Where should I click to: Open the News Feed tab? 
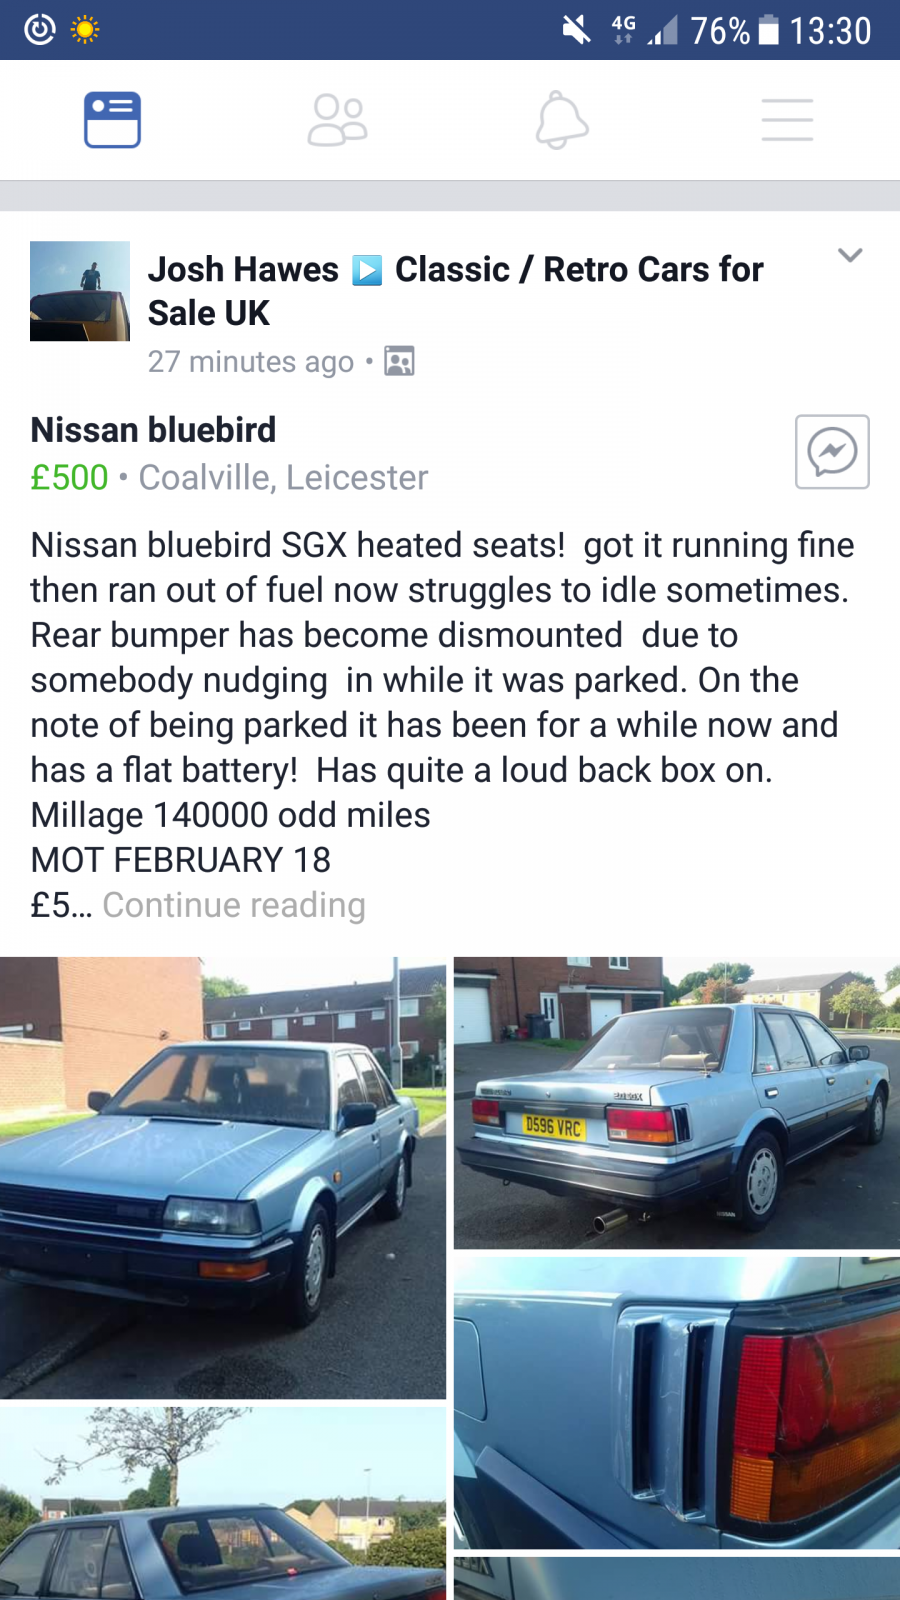tap(112, 120)
